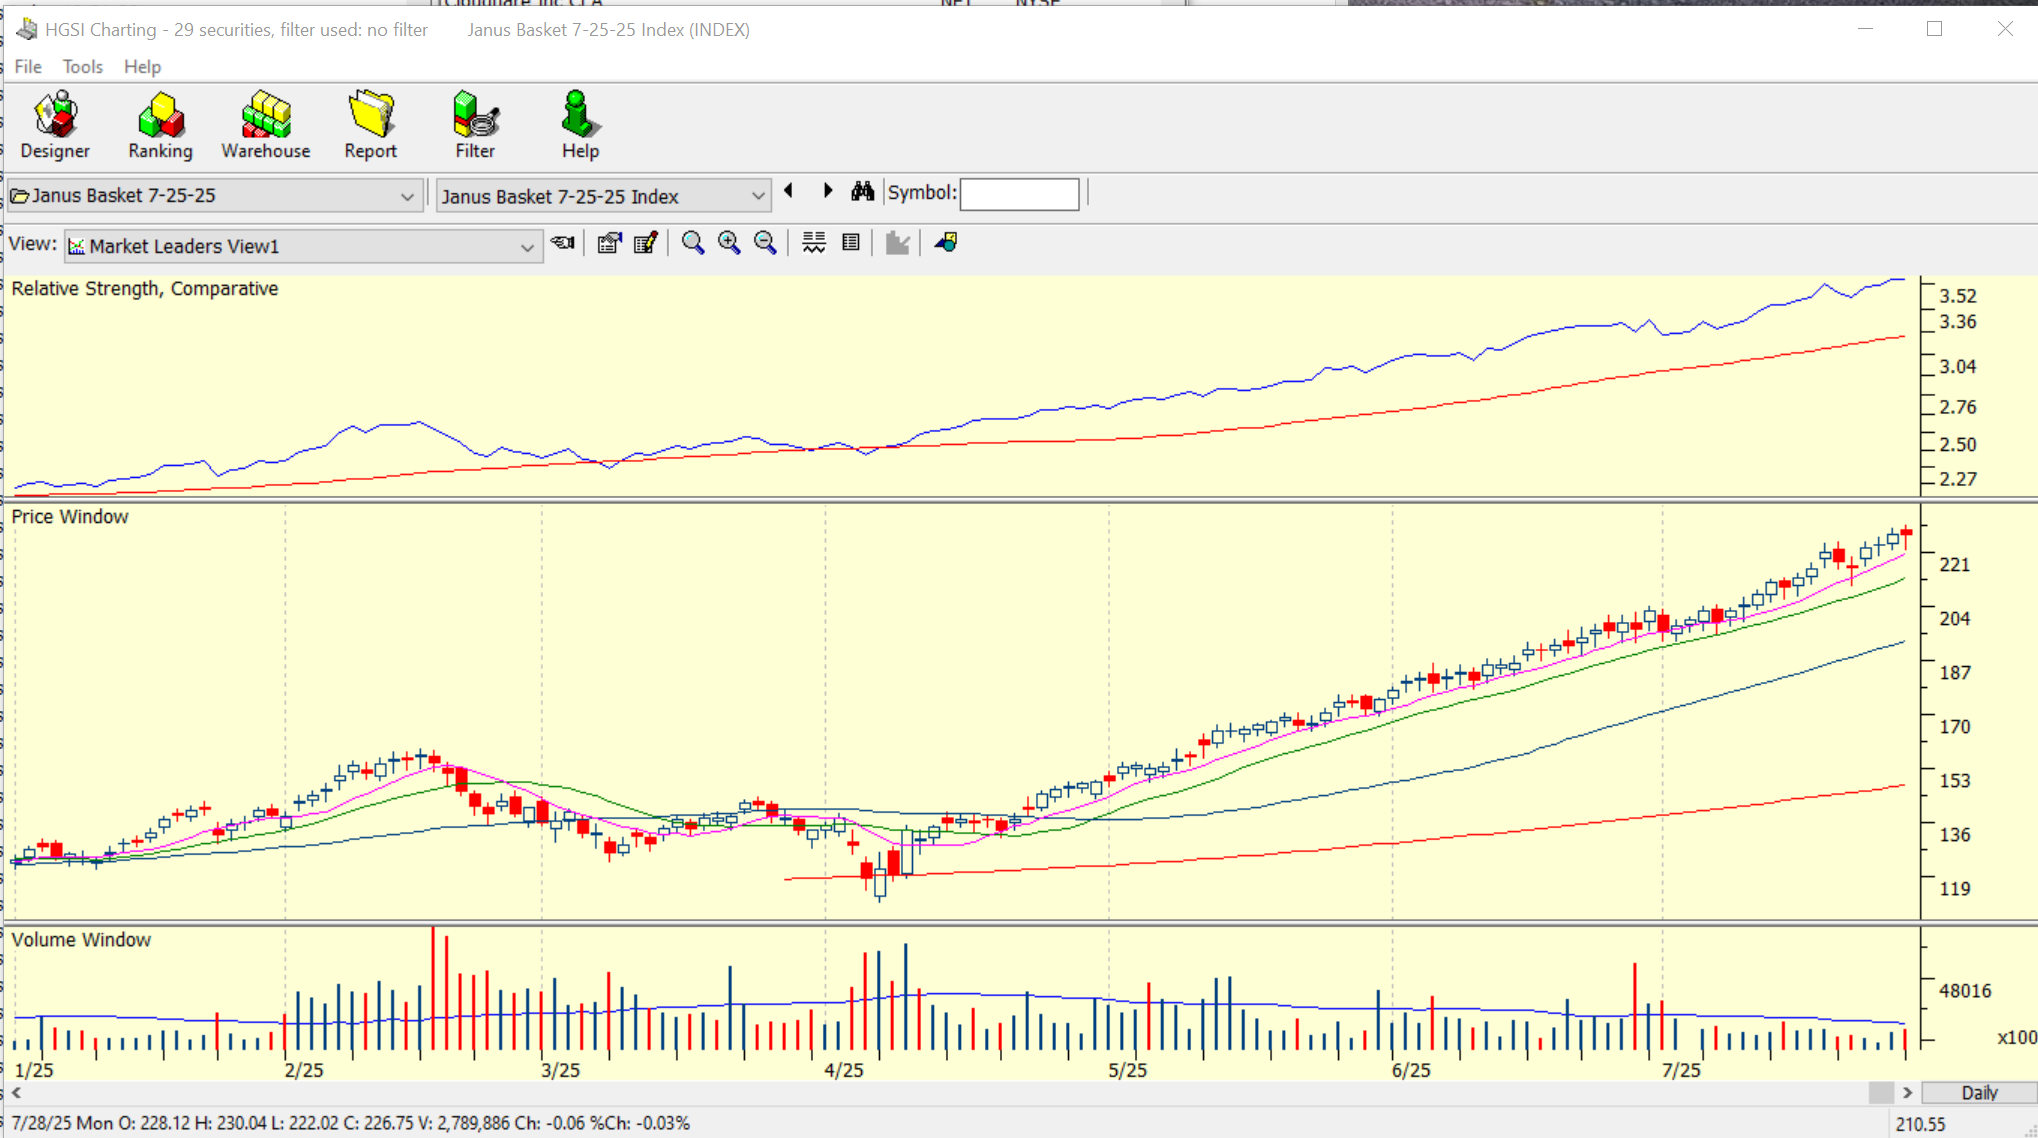Open the Designer tool

pos(55,126)
